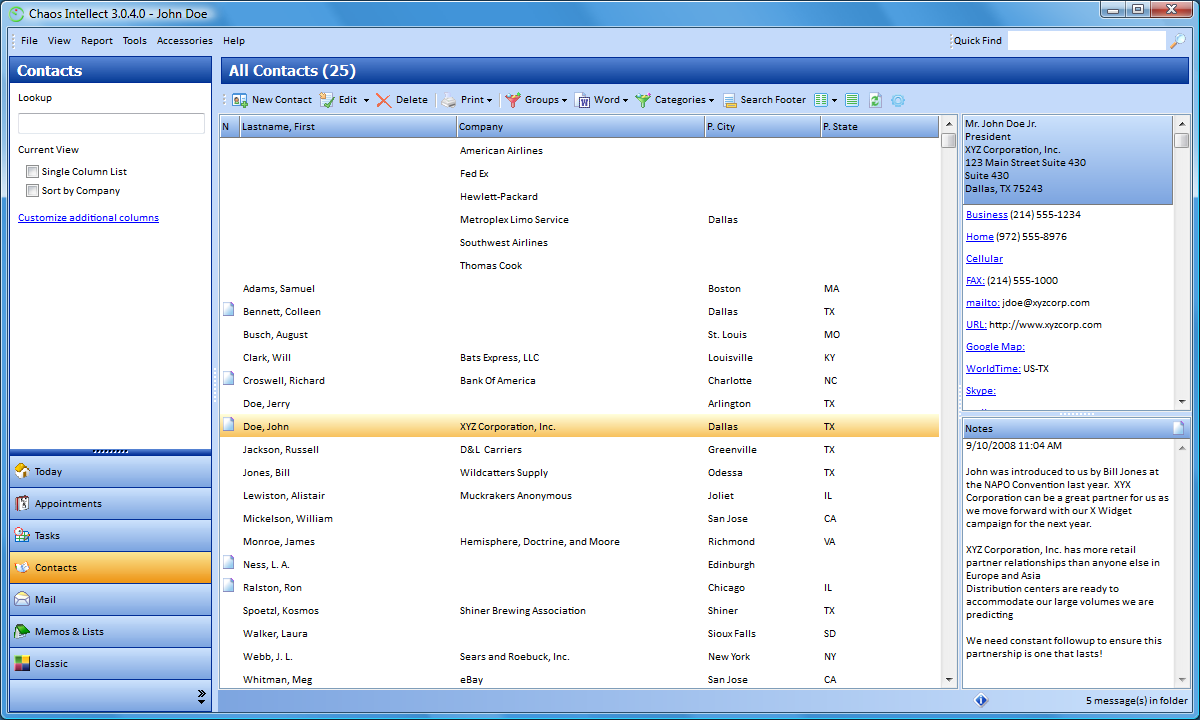The height and width of the screenshot is (720, 1200).
Task: Click the green refresh icon in toolbar
Action: (x=875, y=100)
